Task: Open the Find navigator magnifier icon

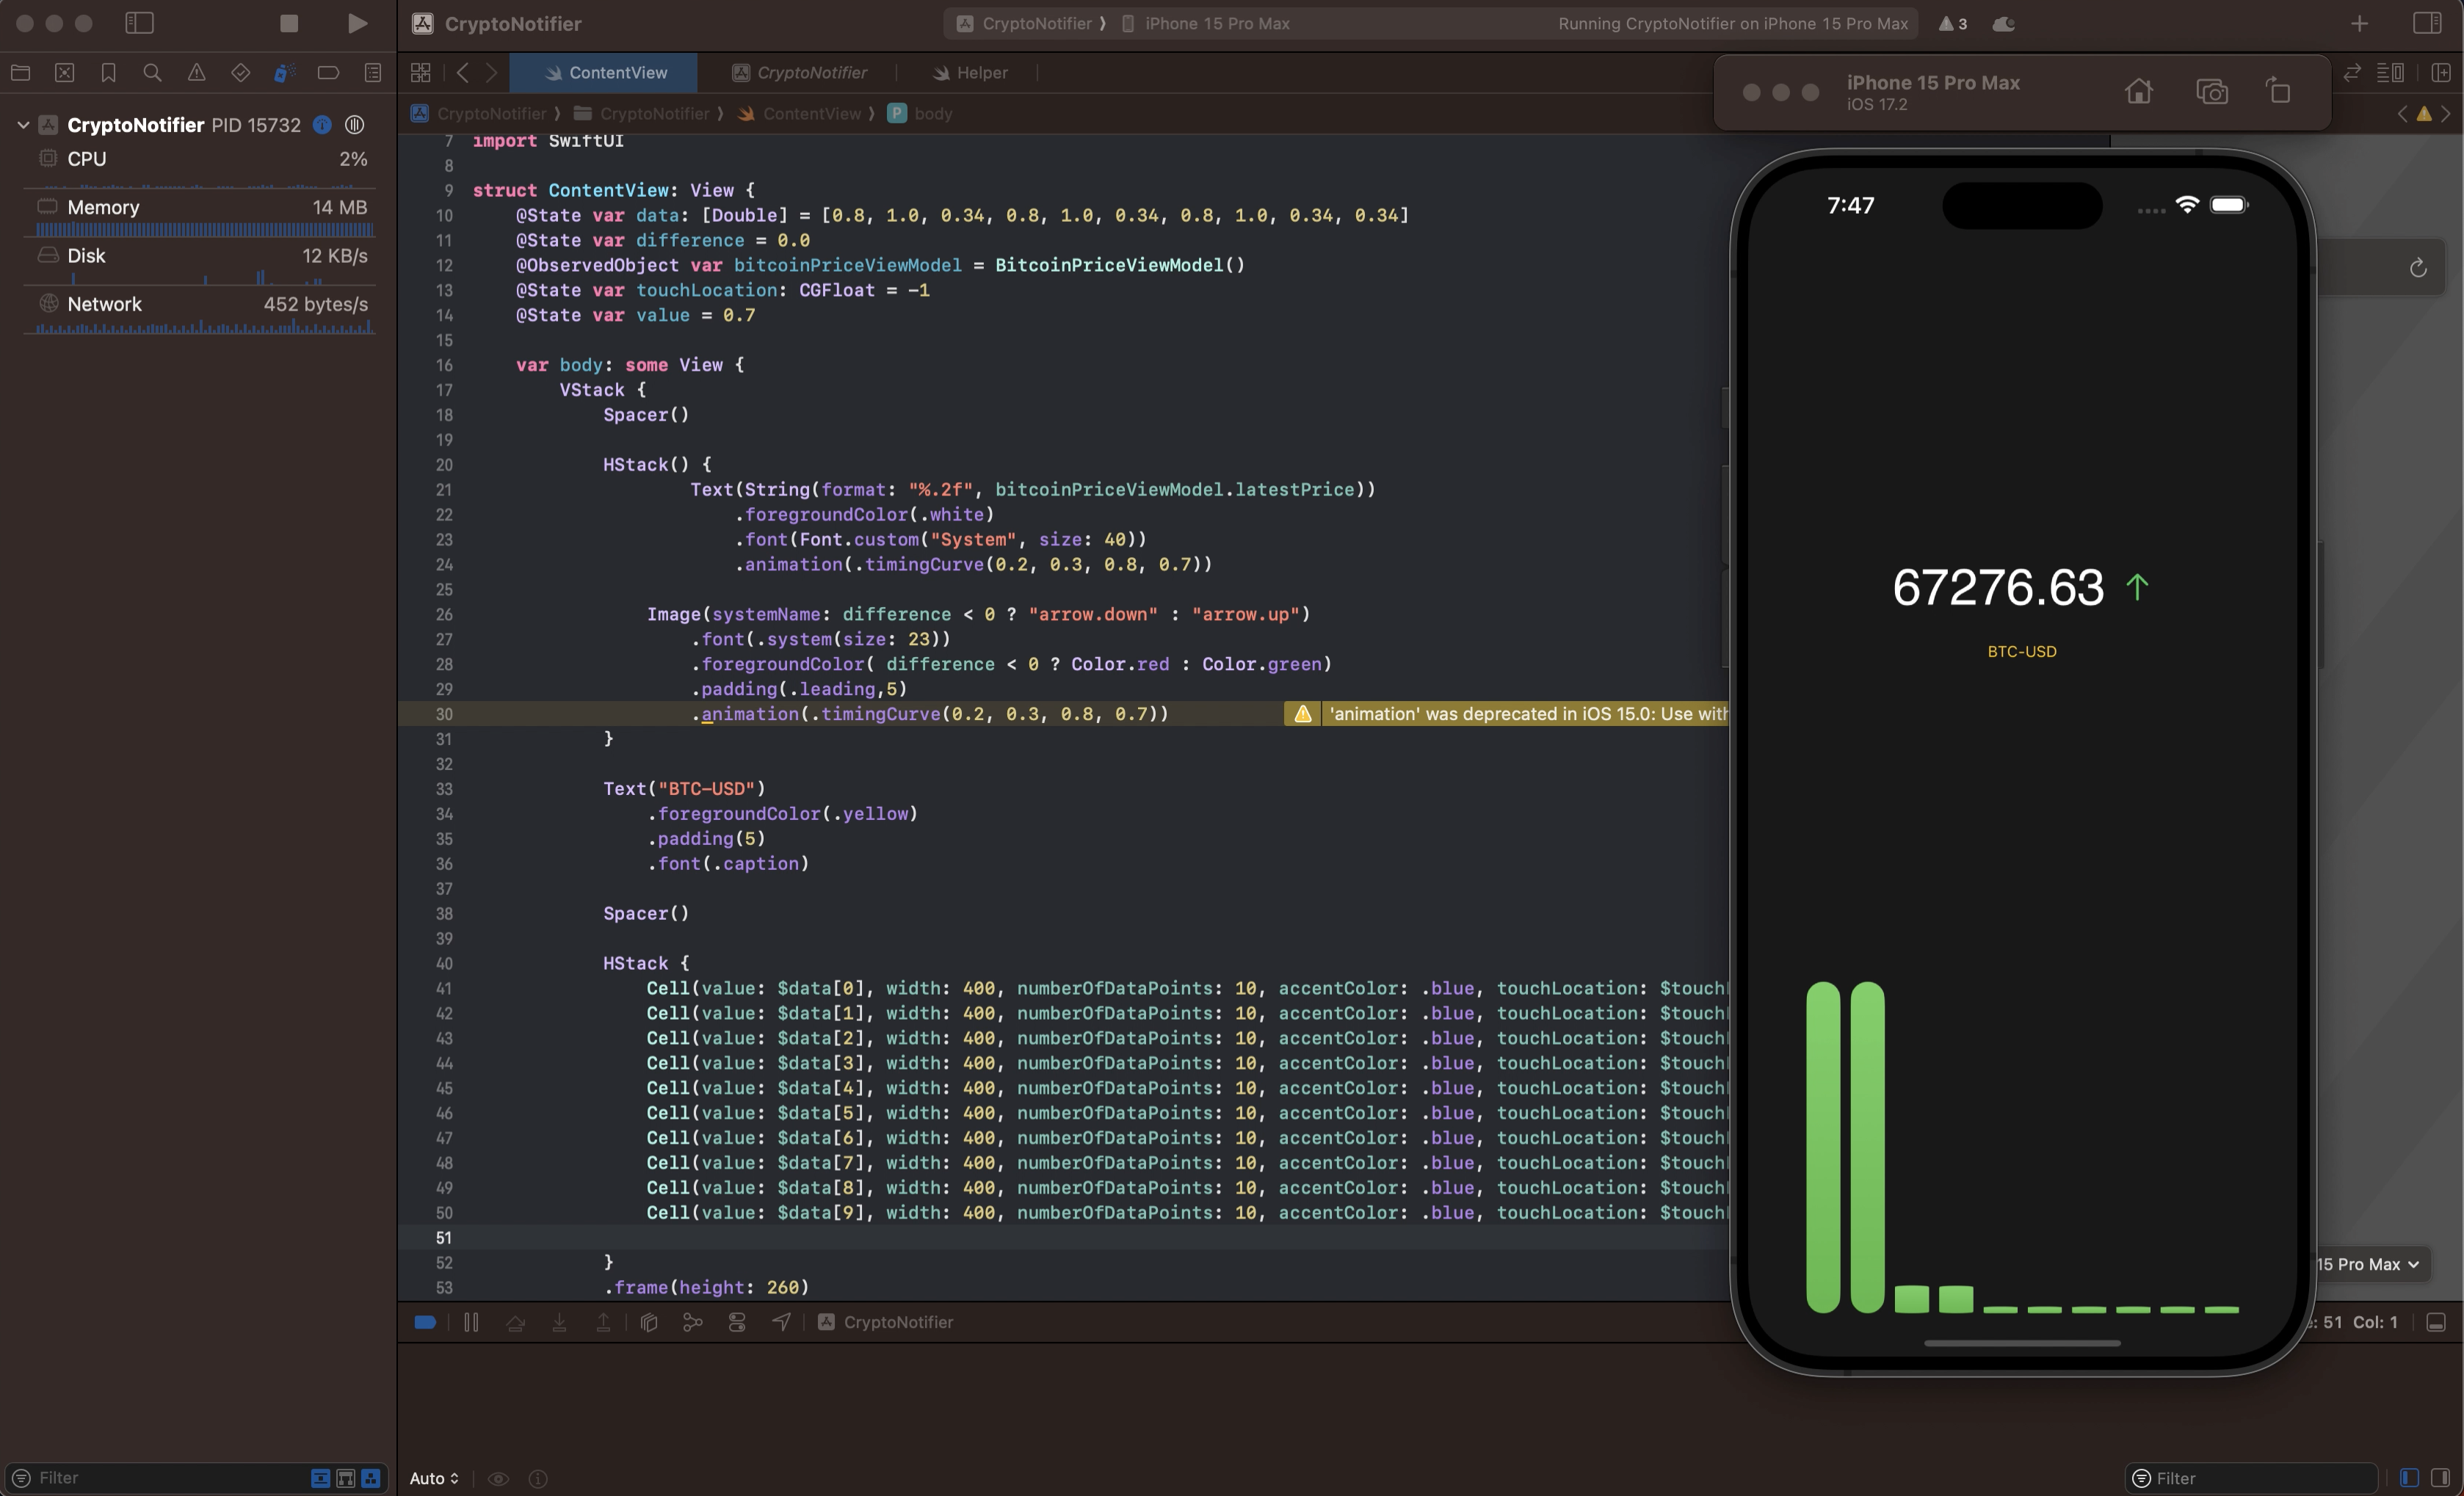Action: click(x=152, y=73)
